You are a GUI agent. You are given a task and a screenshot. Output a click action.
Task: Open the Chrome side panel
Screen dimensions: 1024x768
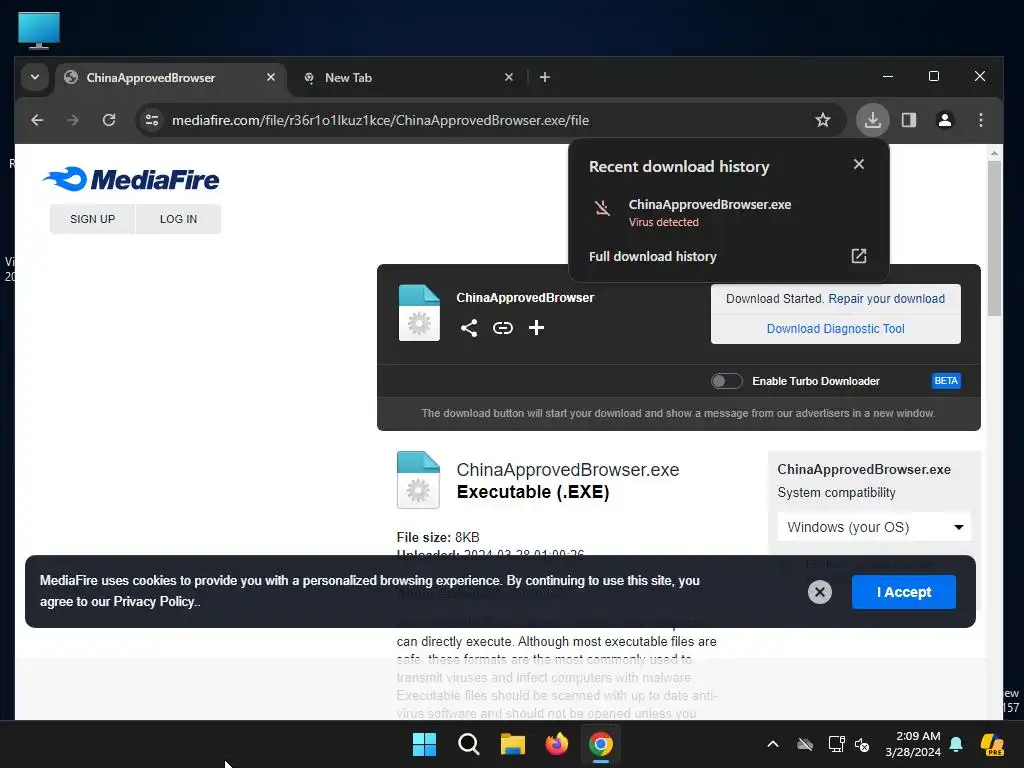(x=908, y=120)
